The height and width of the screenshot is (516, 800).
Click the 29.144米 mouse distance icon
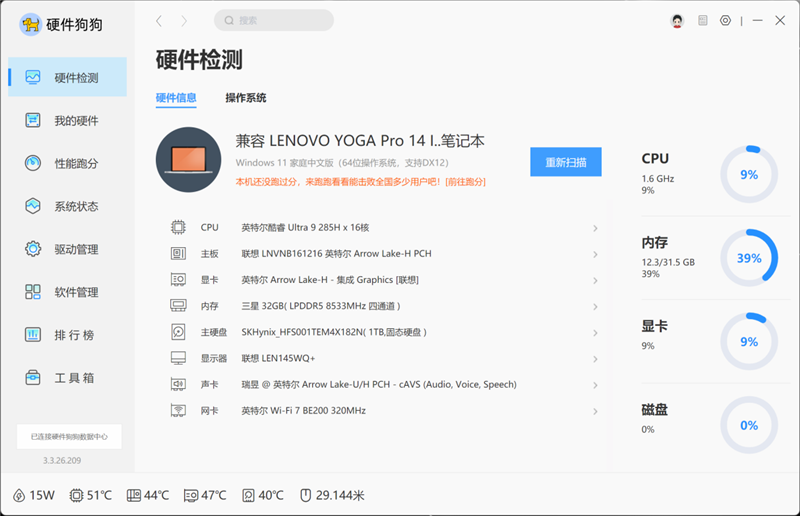[305, 496]
